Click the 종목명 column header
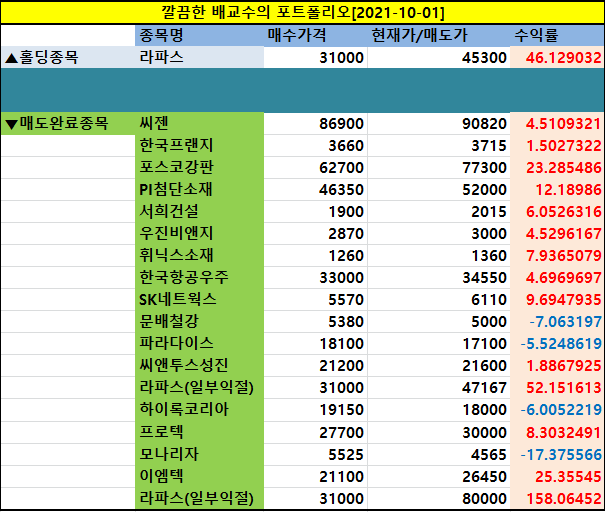 199,35
